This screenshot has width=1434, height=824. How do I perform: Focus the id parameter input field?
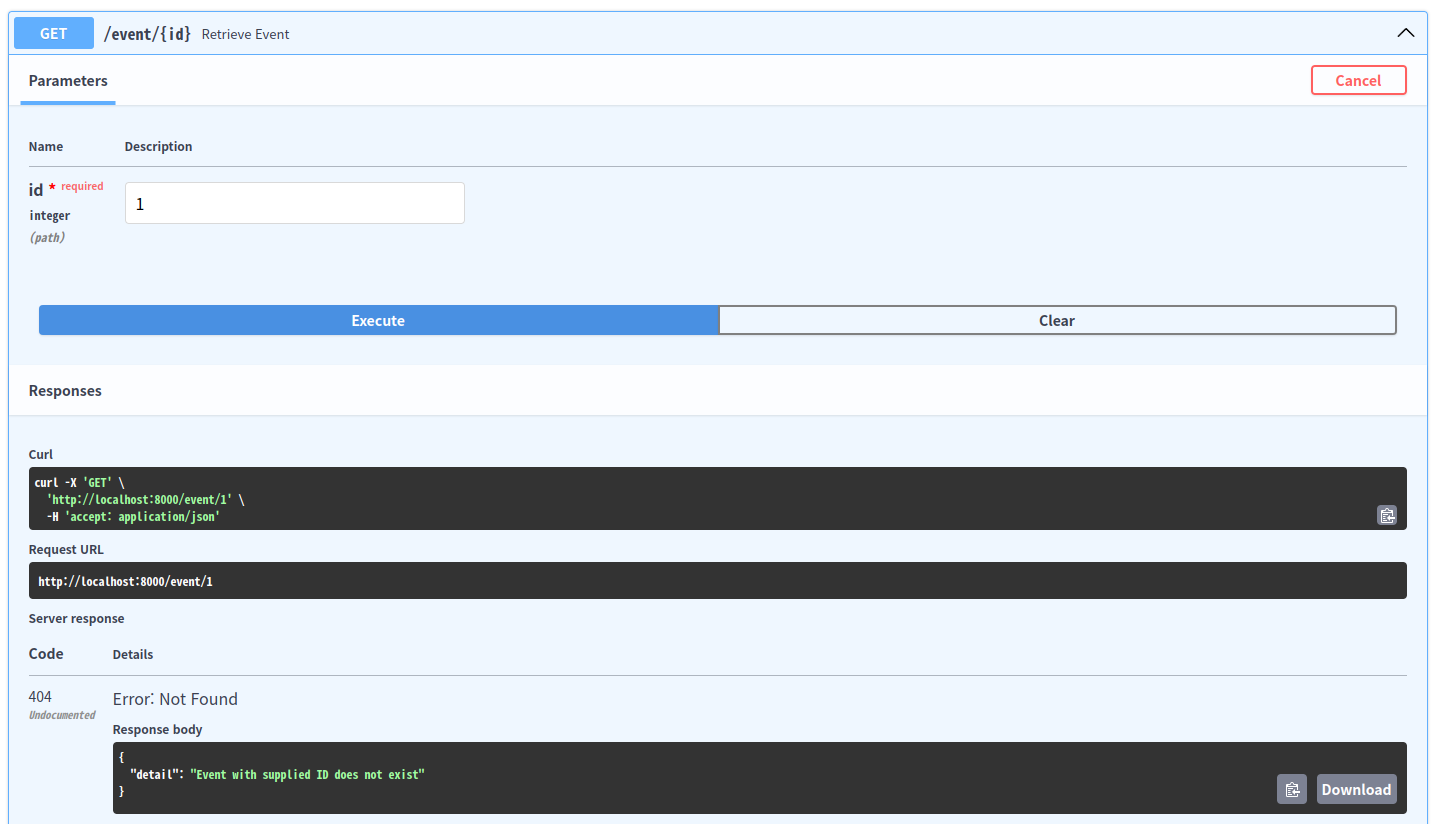coord(295,203)
